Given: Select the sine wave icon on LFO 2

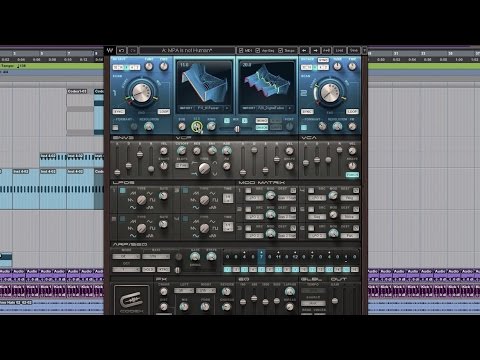Looking at the screenshot, I should 195,207.
